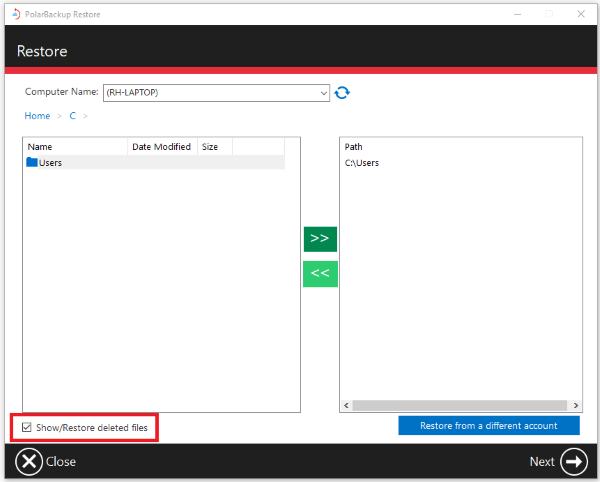The image size is (600, 482).
Task: Select the Users folder icon
Action: click(x=32, y=162)
